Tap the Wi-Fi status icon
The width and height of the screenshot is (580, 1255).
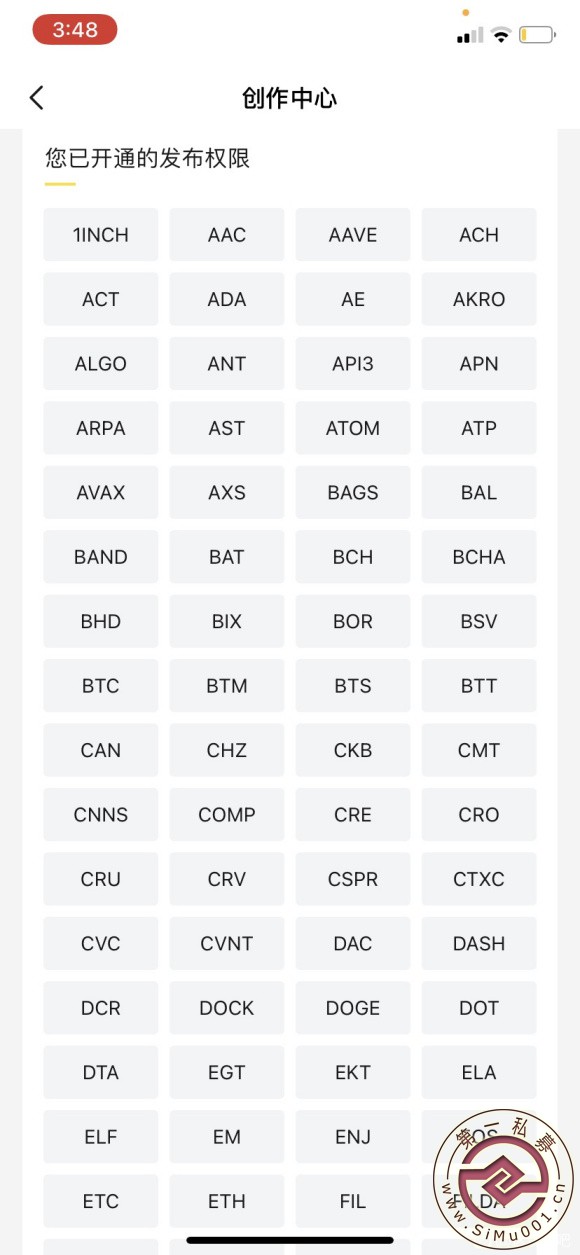(x=501, y=35)
